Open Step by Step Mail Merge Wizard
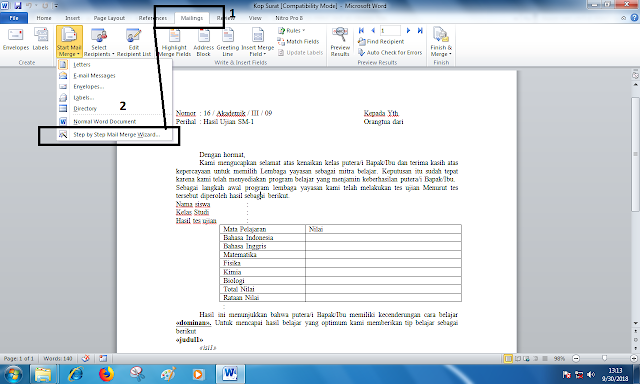The height and width of the screenshot is (384, 640). 114,134
